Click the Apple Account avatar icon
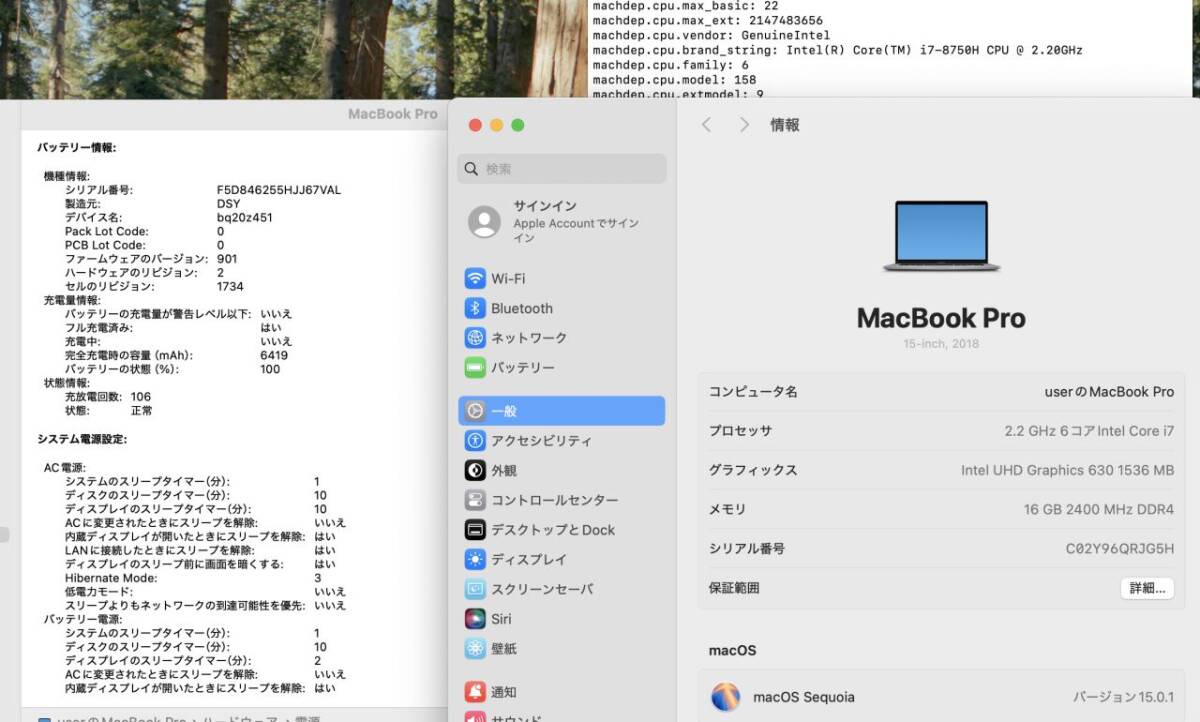1200x722 pixels. coord(485,222)
